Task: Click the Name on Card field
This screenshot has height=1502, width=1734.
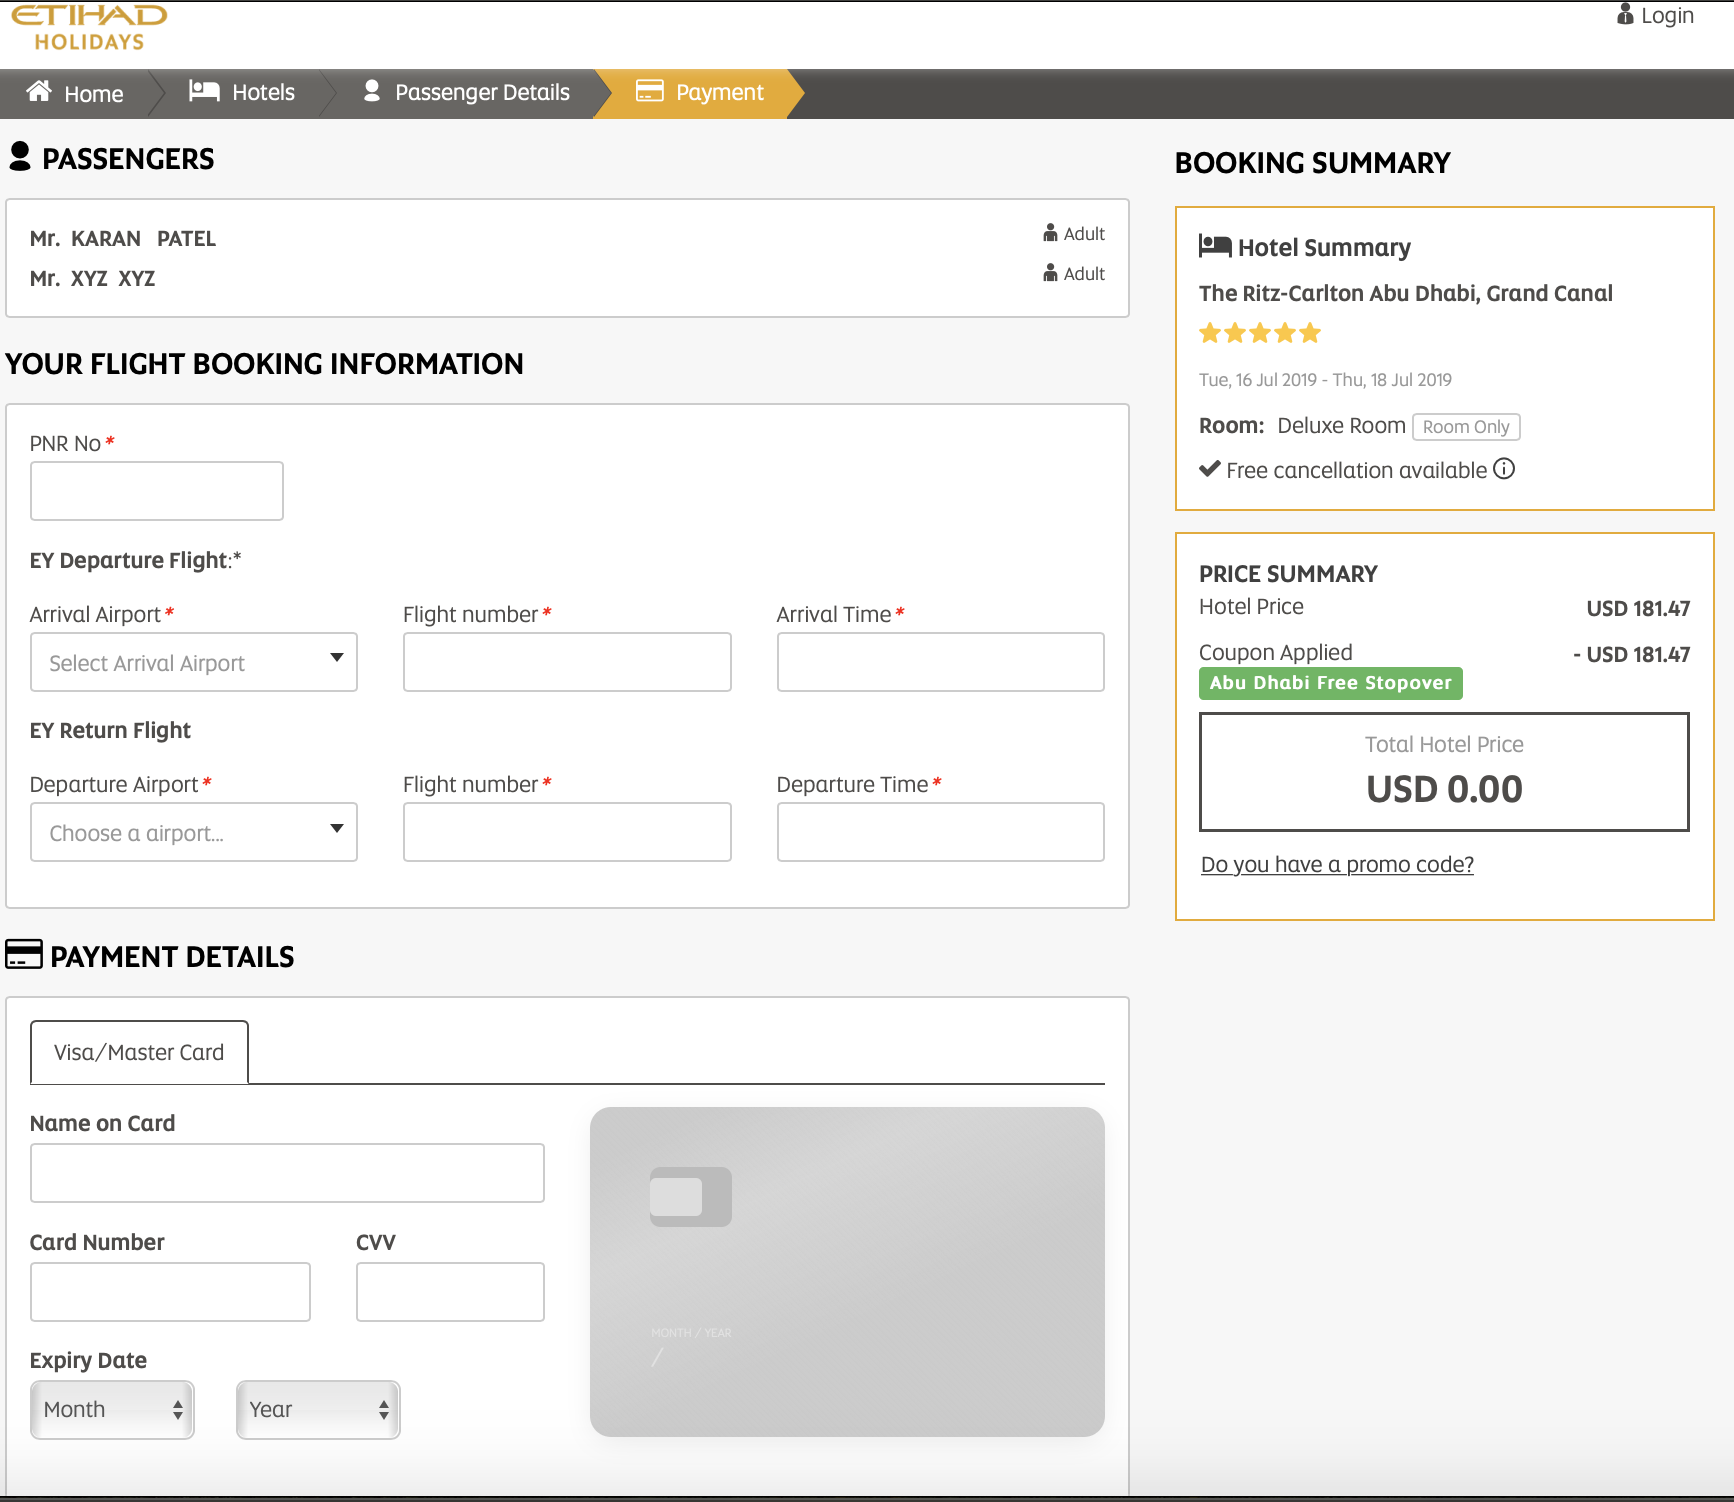Action: pos(287,1173)
